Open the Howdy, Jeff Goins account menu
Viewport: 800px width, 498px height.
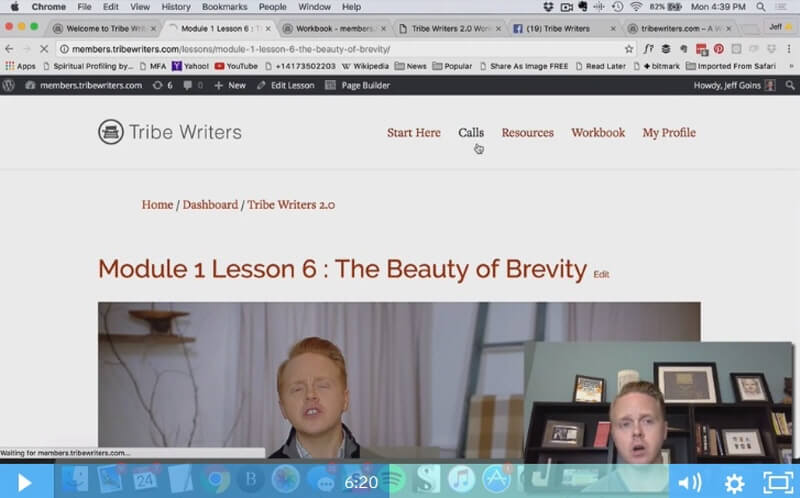point(734,85)
